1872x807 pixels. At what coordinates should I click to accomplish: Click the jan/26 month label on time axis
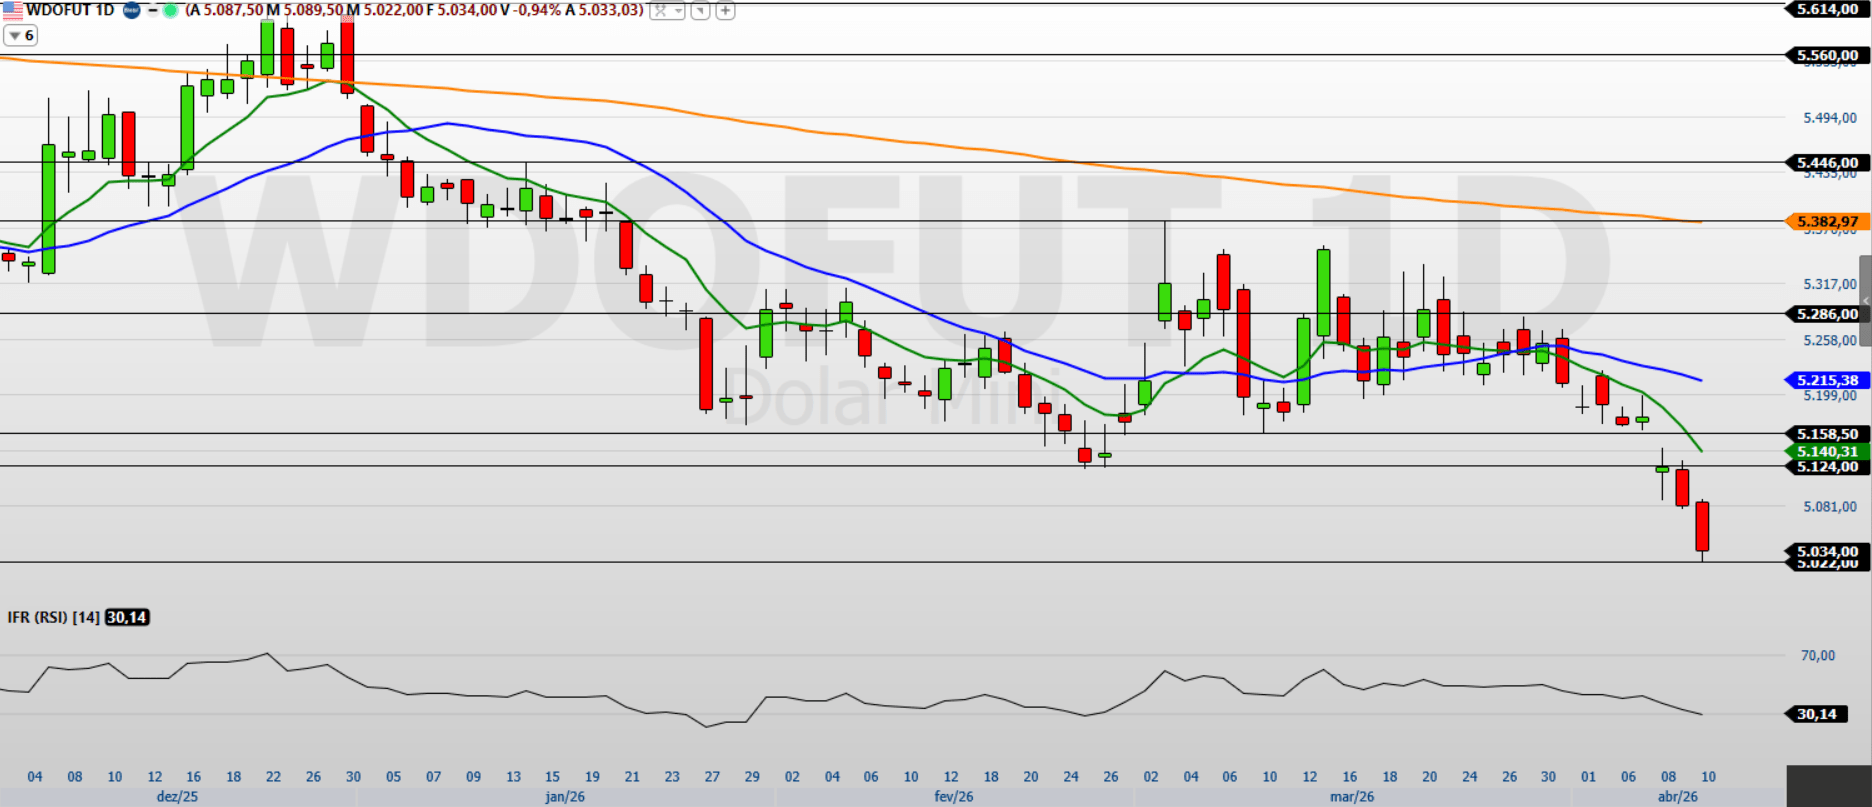[x=565, y=797]
